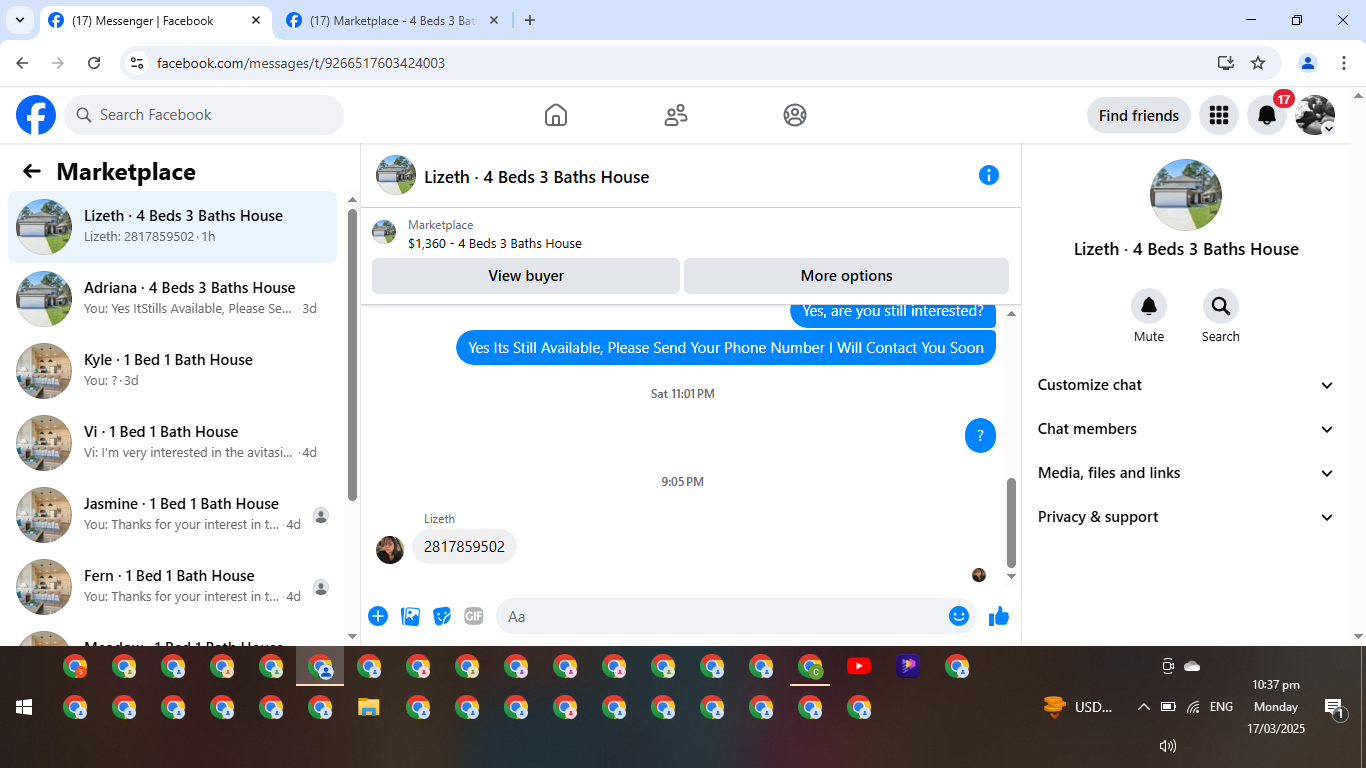
Task: Open conversation information icon
Action: coord(989,175)
